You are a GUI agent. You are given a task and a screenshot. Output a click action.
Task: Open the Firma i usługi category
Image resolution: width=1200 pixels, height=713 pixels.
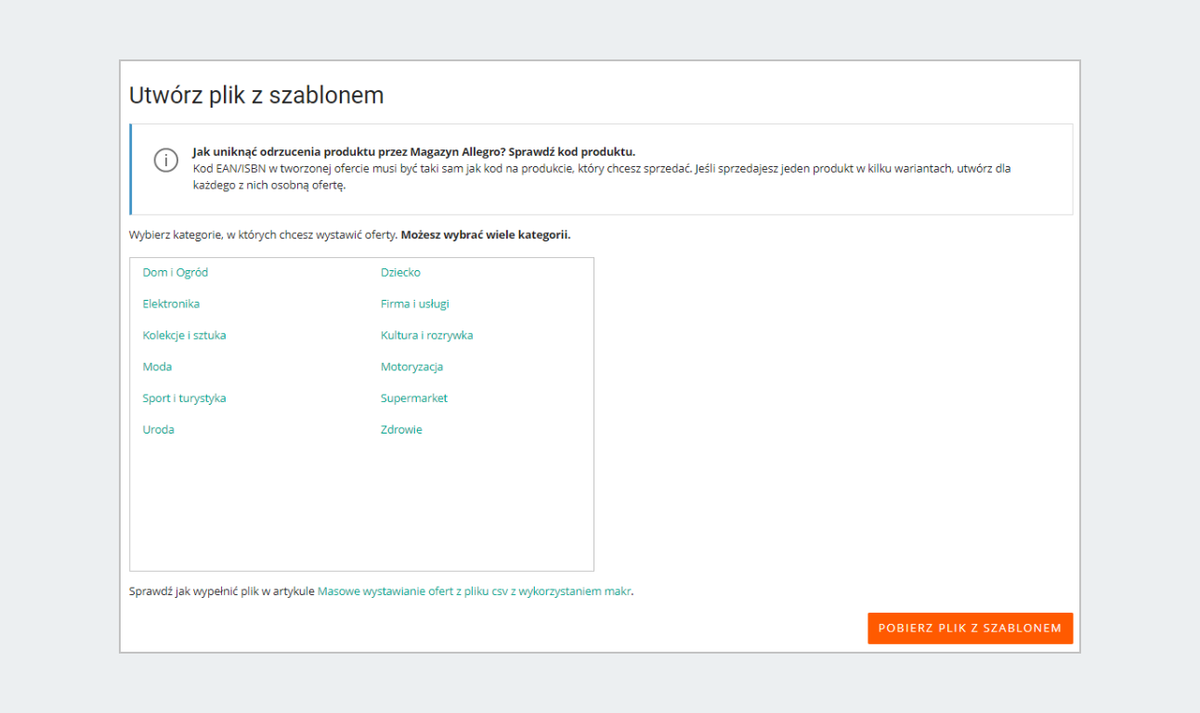point(408,304)
